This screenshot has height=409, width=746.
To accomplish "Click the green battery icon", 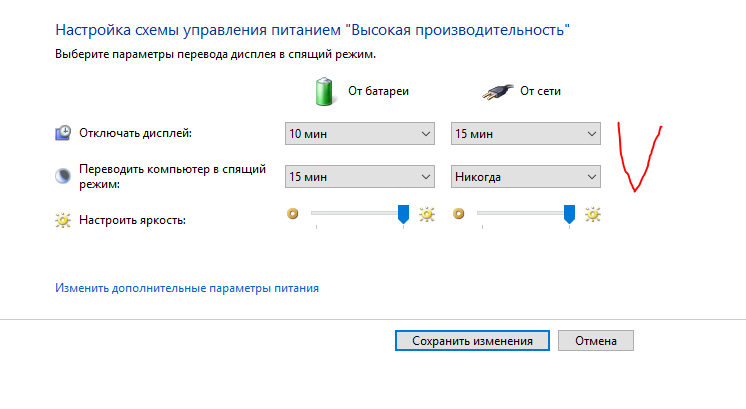I will pos(323,91).
